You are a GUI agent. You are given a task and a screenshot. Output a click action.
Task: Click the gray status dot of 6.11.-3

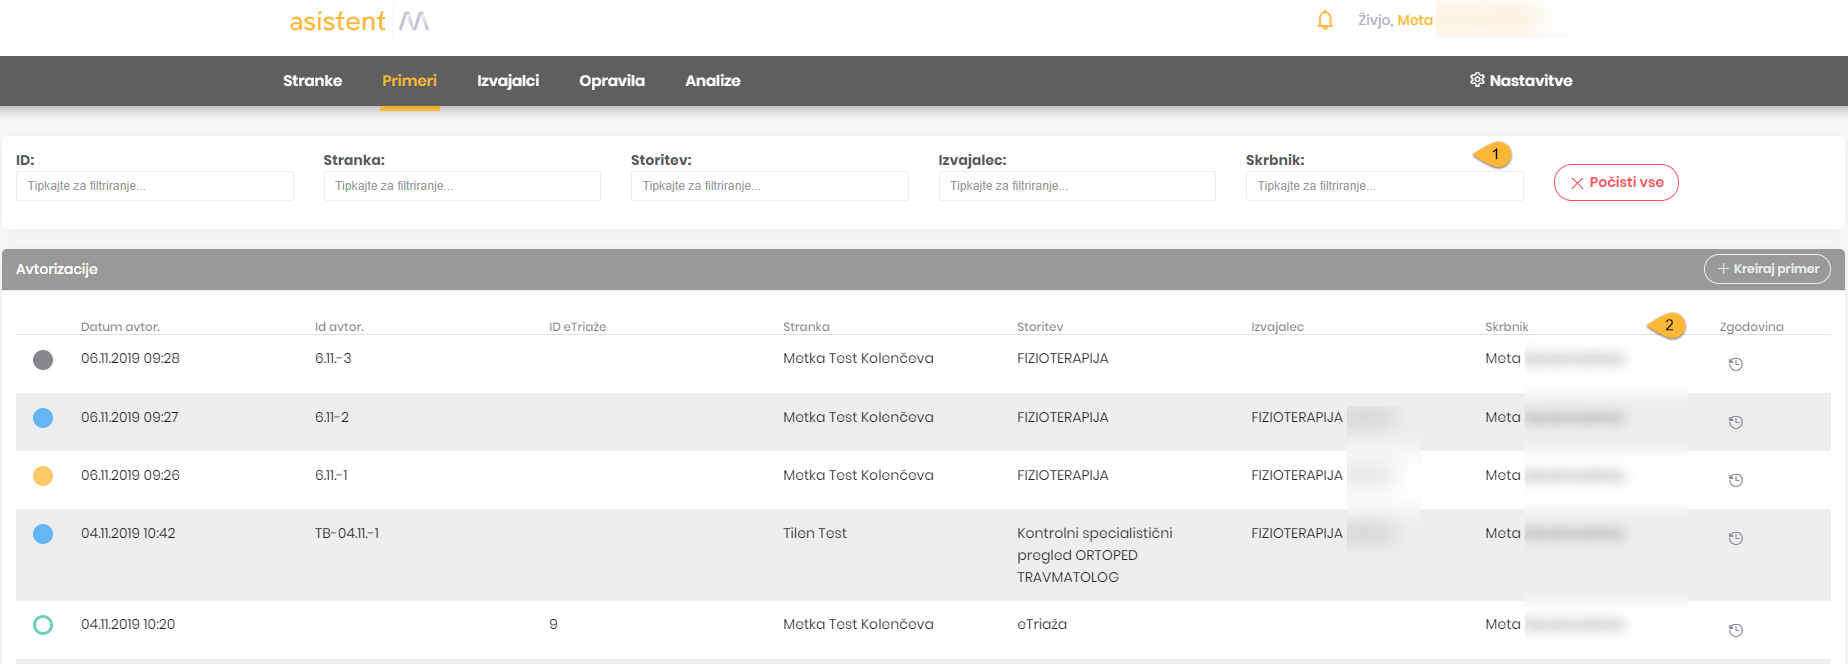tap(43, 360)
